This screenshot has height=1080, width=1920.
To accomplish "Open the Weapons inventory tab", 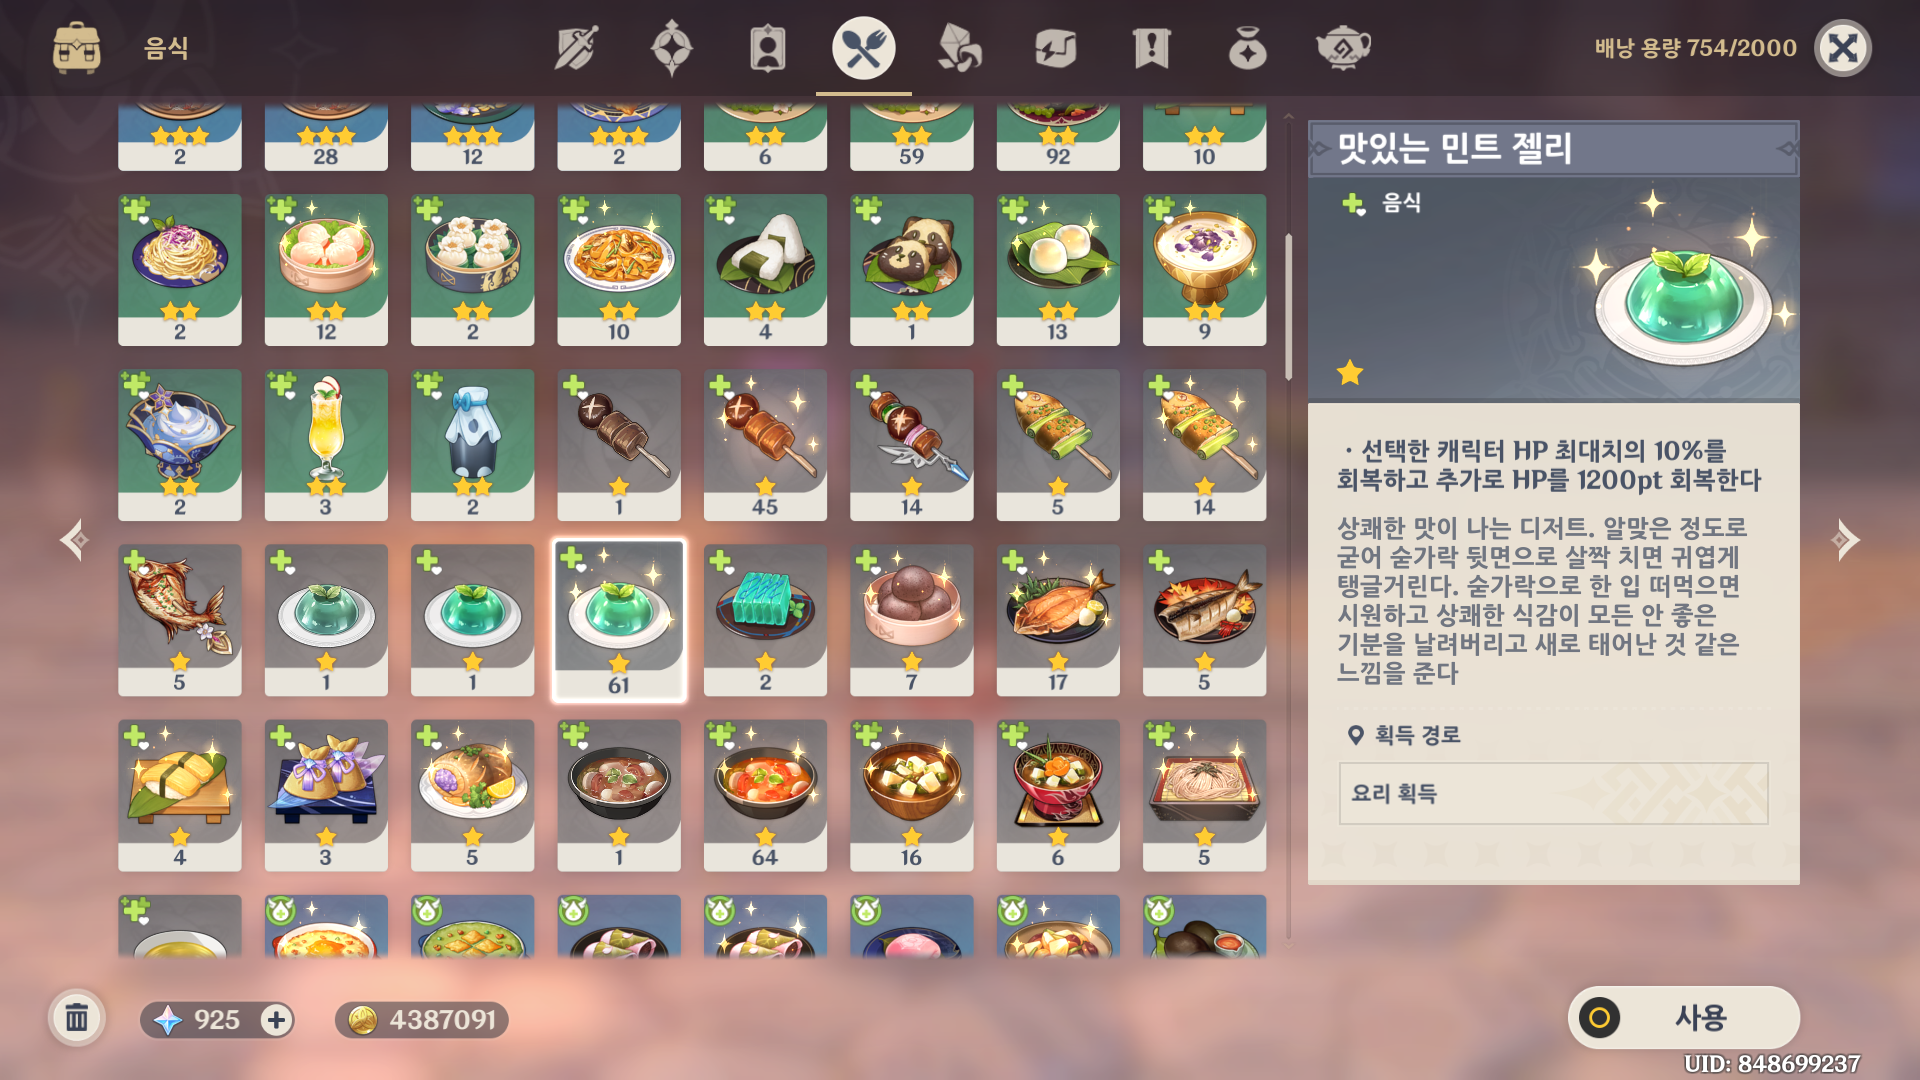I will coord(576,48).
